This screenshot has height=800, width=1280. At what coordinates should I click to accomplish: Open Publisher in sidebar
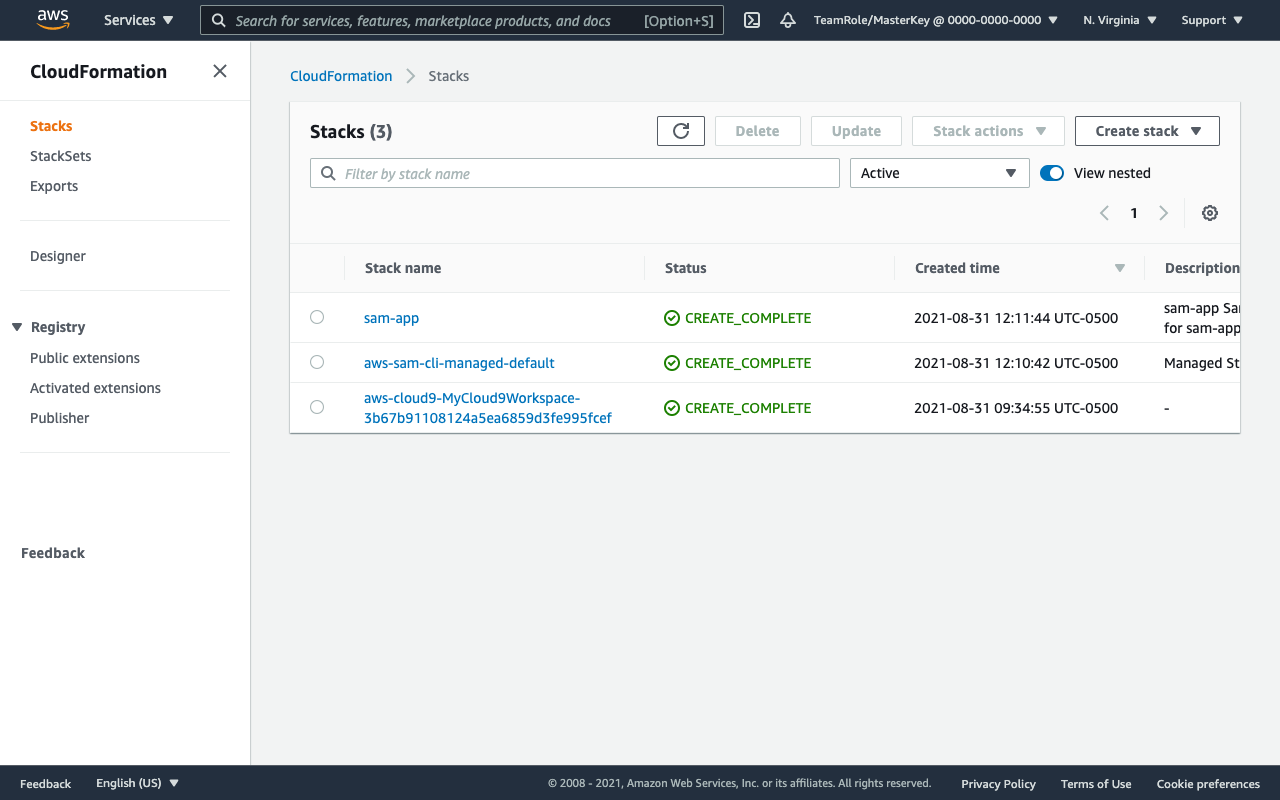point(60,418)
